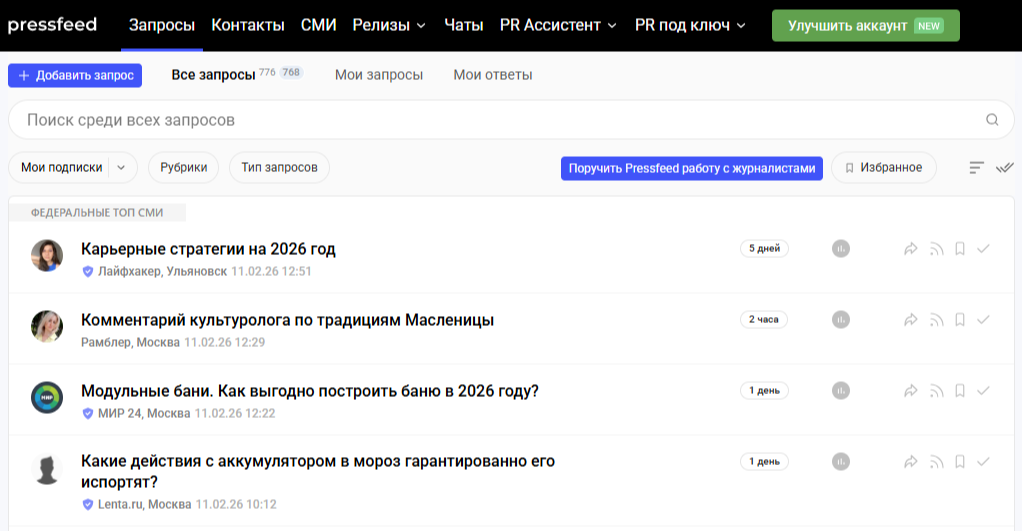Open the Контакты section
This screenshot has width=1022, height=531.
[248, 25]
